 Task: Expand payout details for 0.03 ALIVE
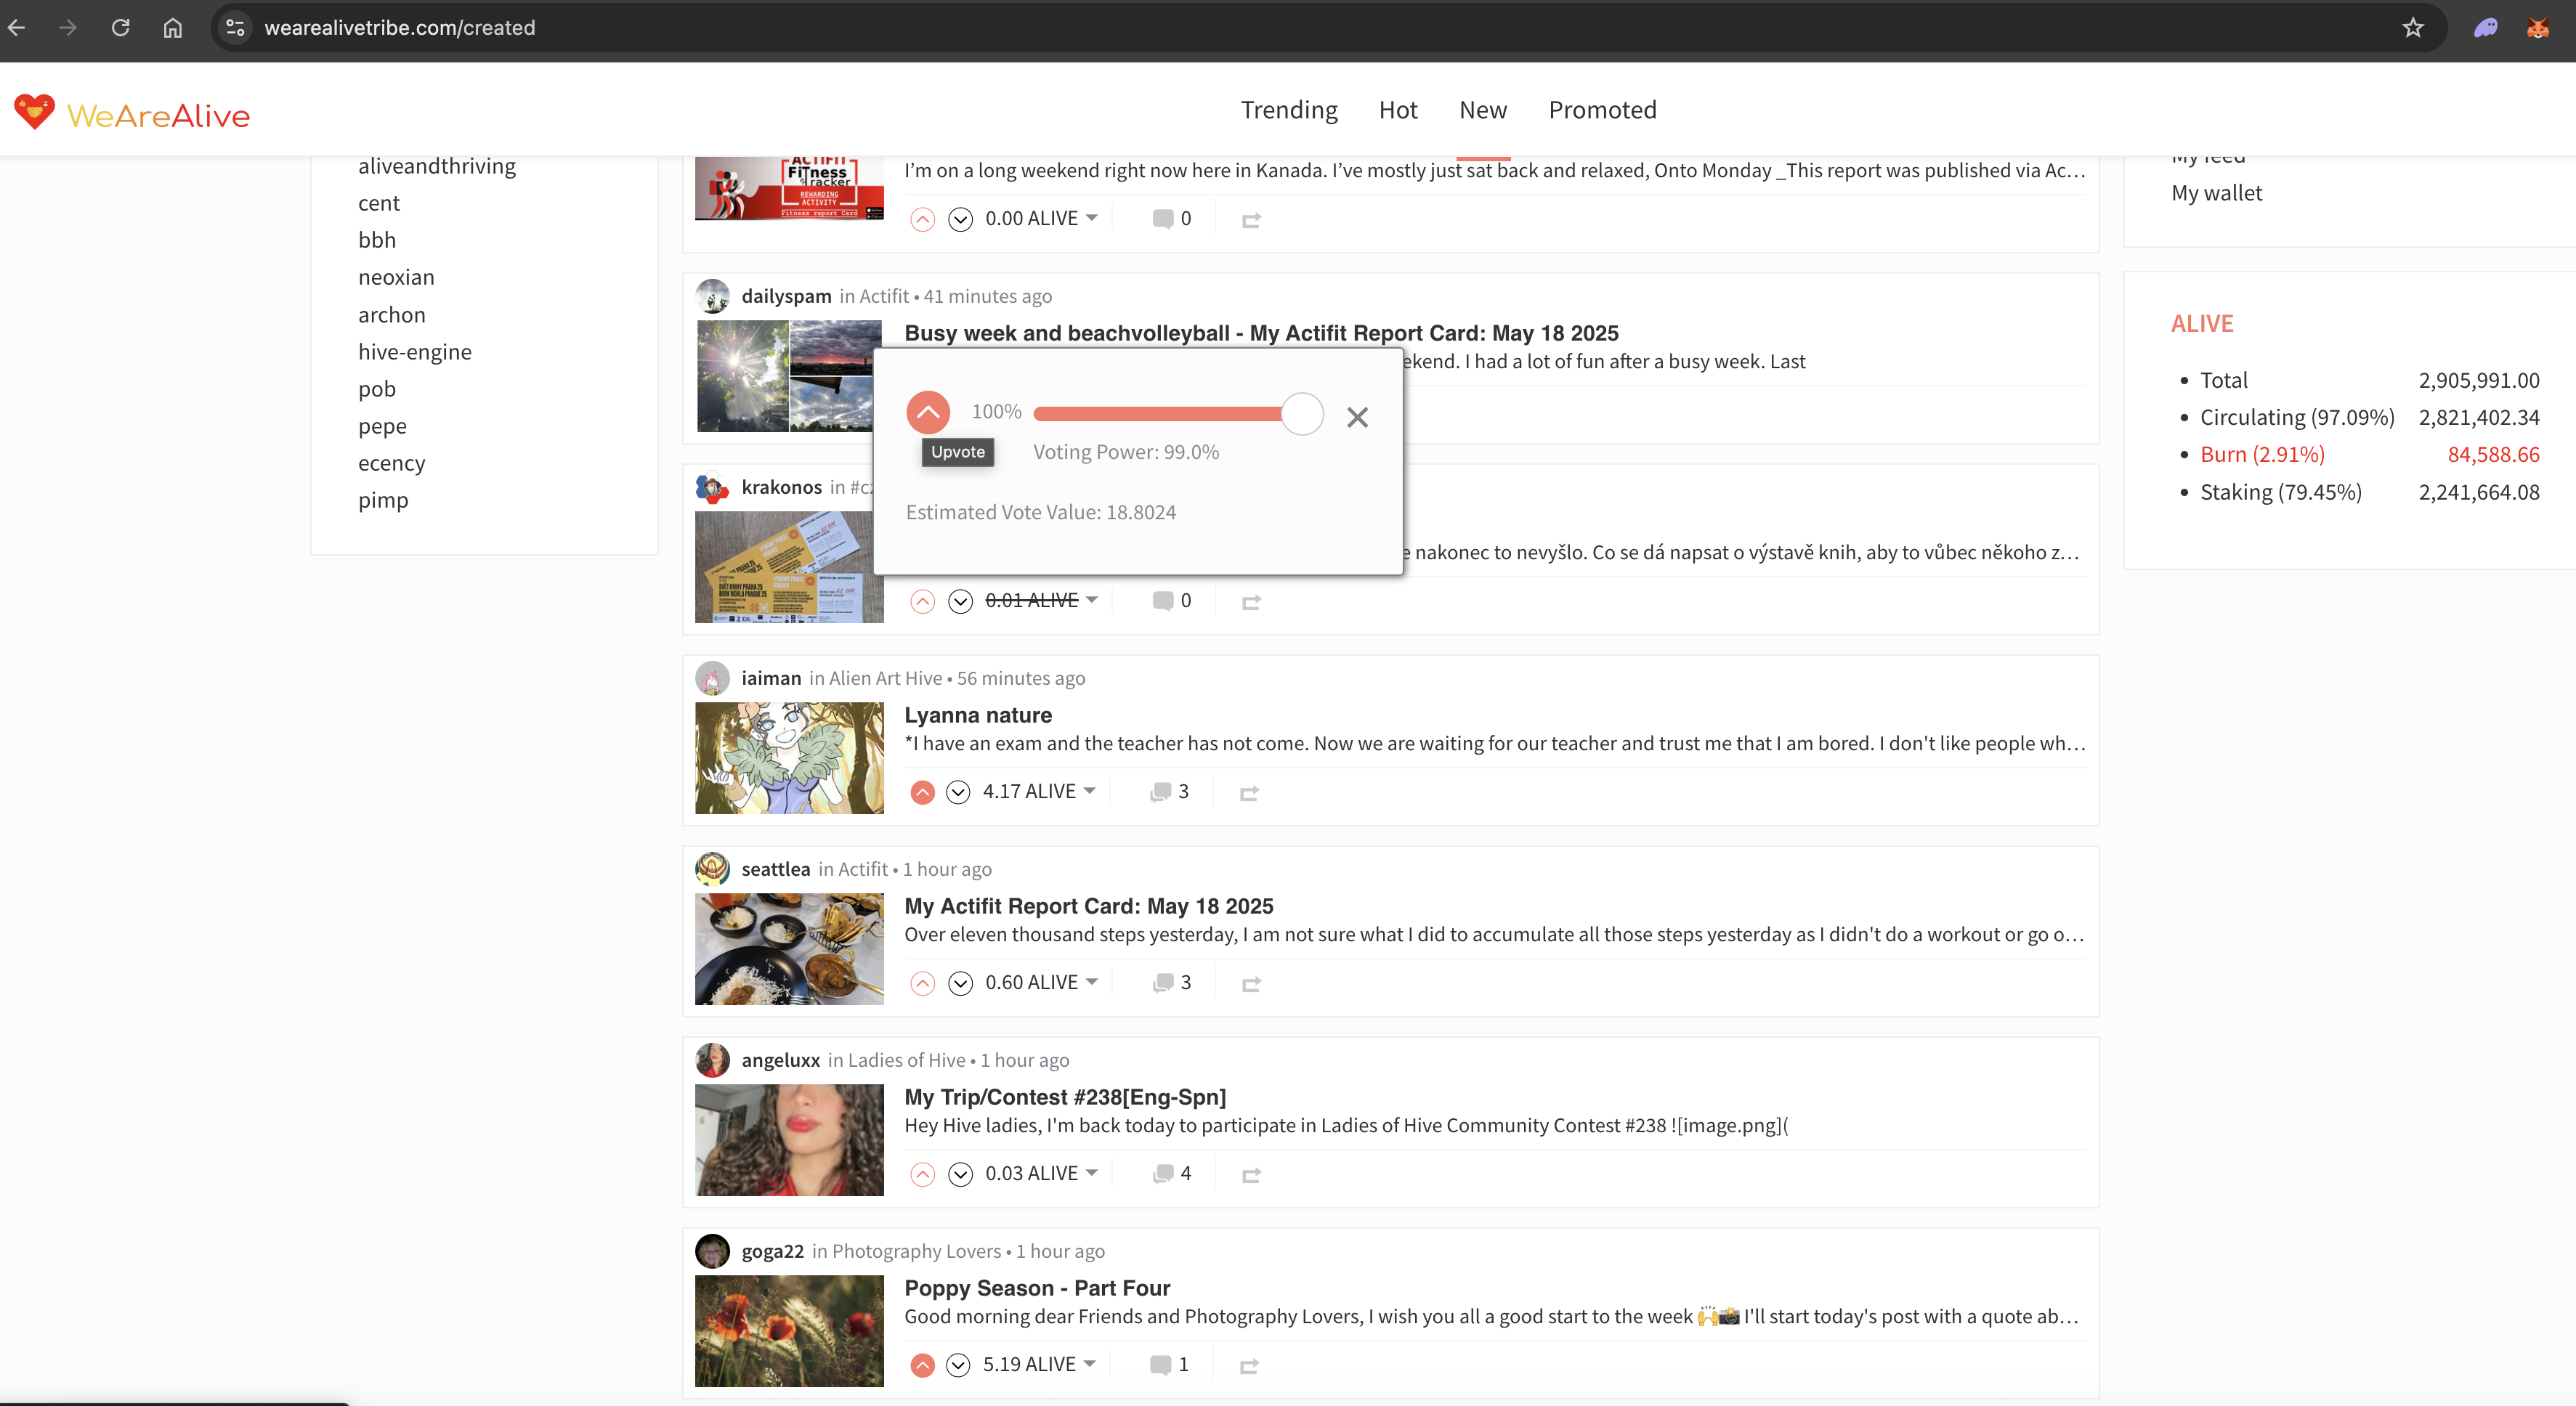pos(1091,1173)
